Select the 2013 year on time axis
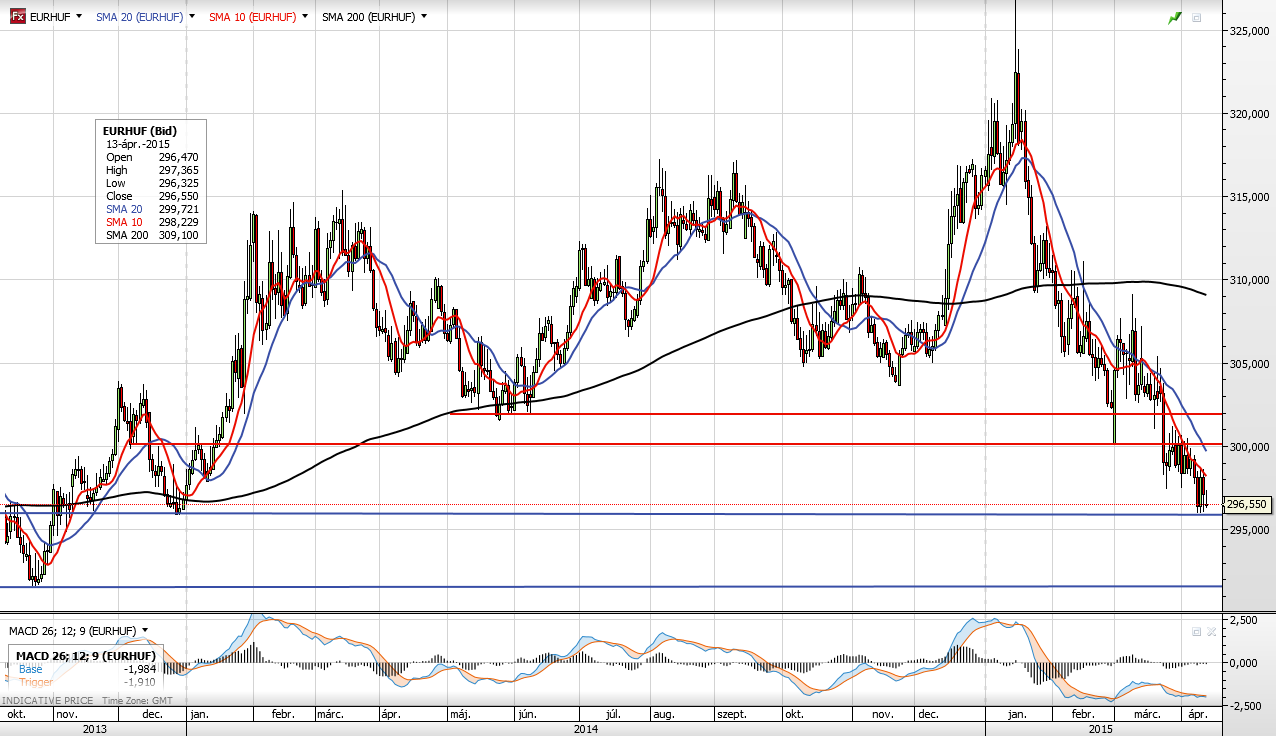1276x736 pixels. point(95,729)
